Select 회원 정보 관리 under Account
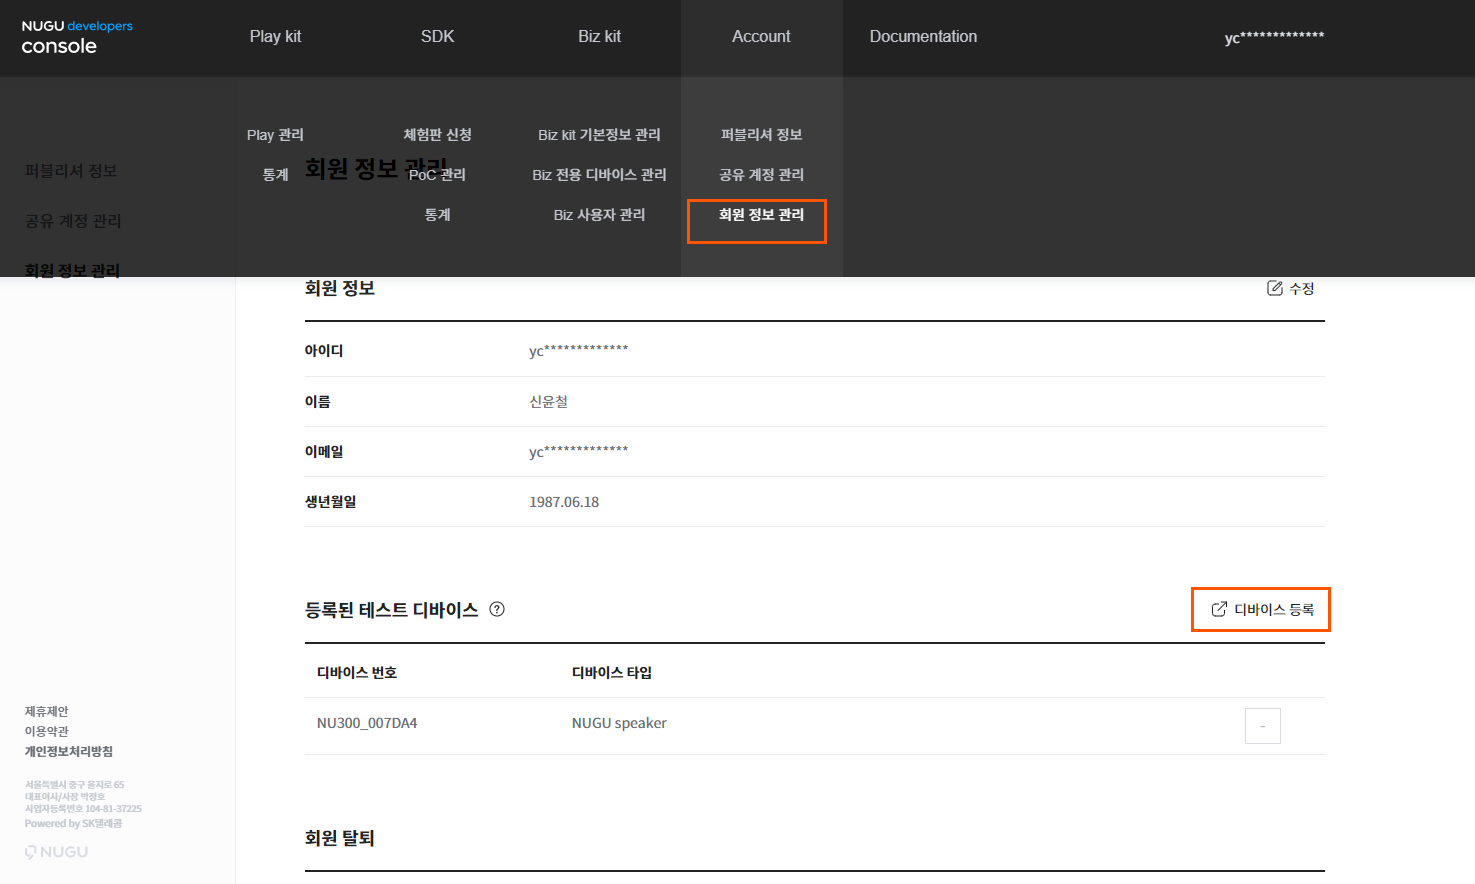The width and height of the screenshot is (1475, 884). pyautogui.click(x=761, y=215)
